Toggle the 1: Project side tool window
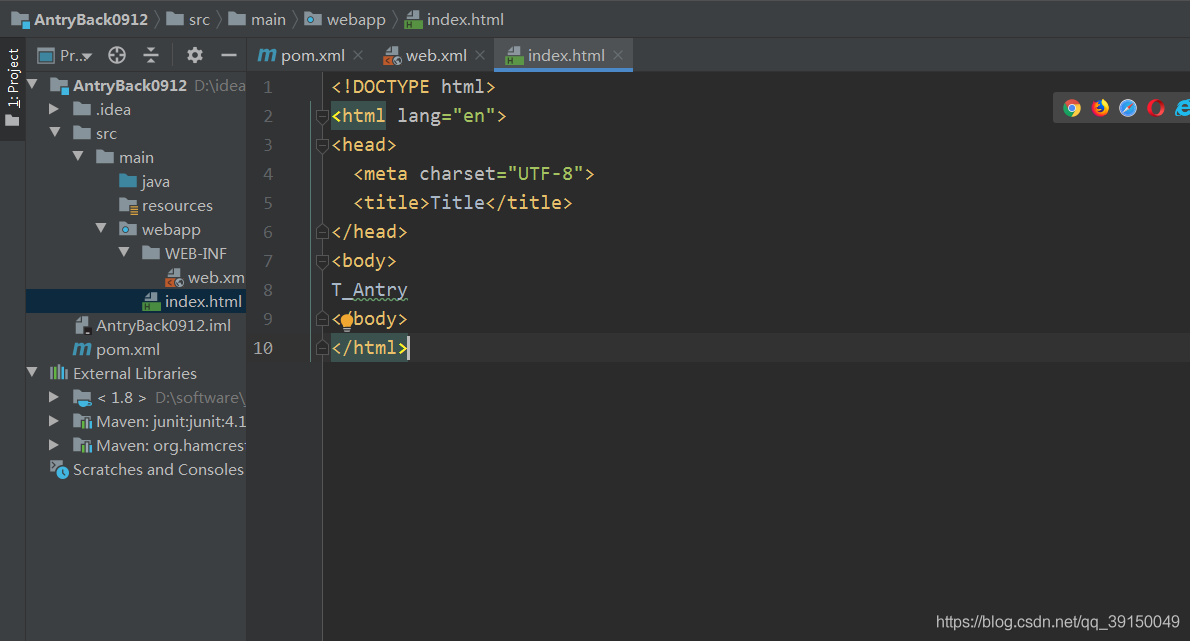 12,89
